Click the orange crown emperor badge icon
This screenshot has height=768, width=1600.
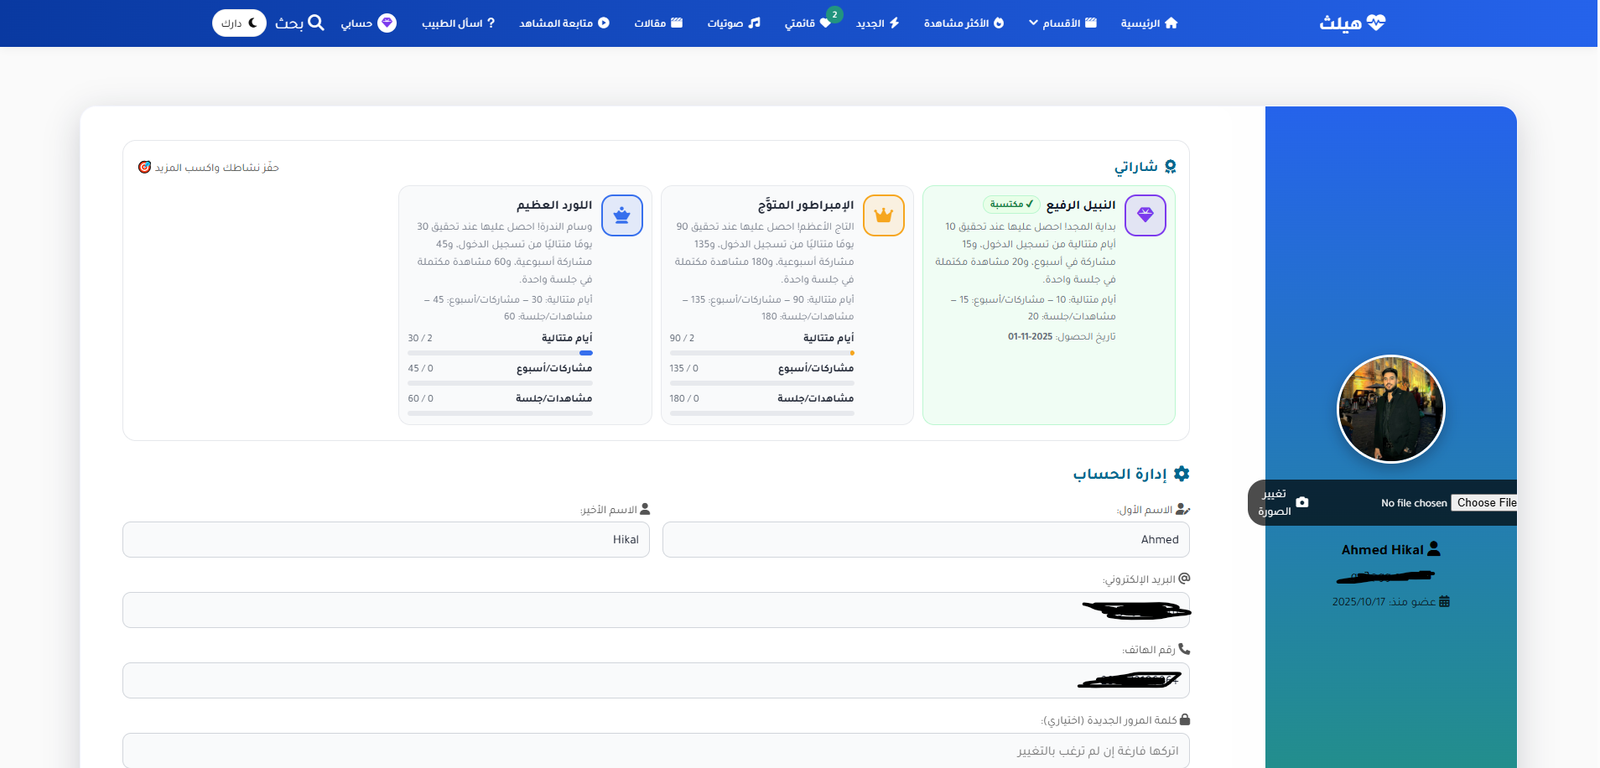click(883, 215)
